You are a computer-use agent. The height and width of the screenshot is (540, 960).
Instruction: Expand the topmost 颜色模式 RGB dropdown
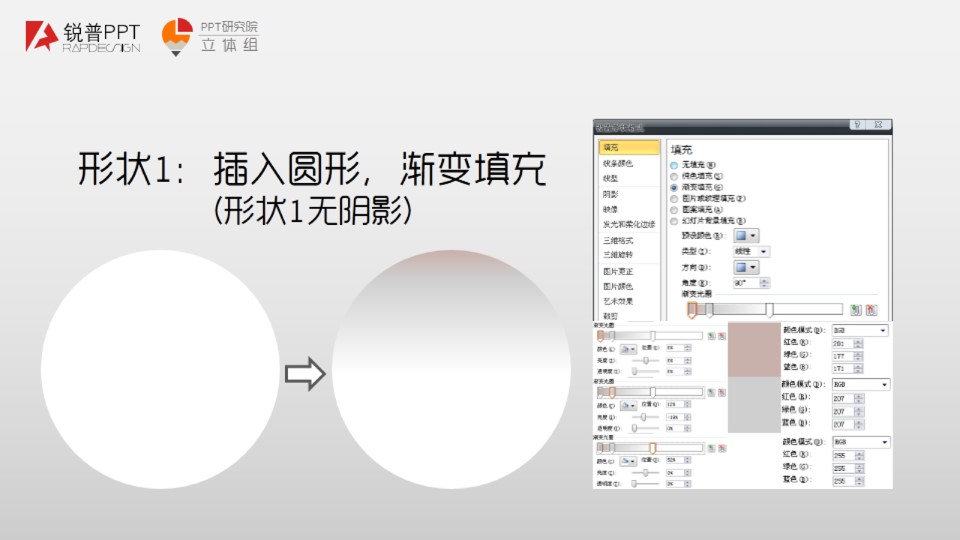[x=860, y=330]
